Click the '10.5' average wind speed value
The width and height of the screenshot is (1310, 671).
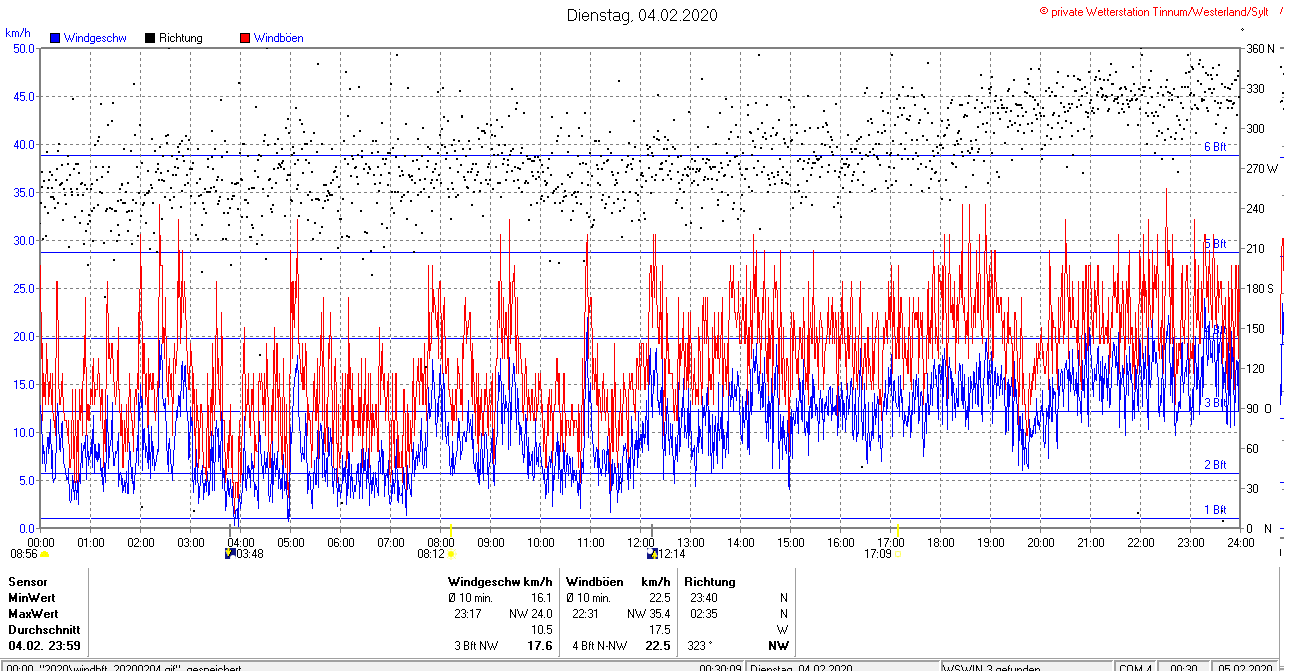[541, 630]
